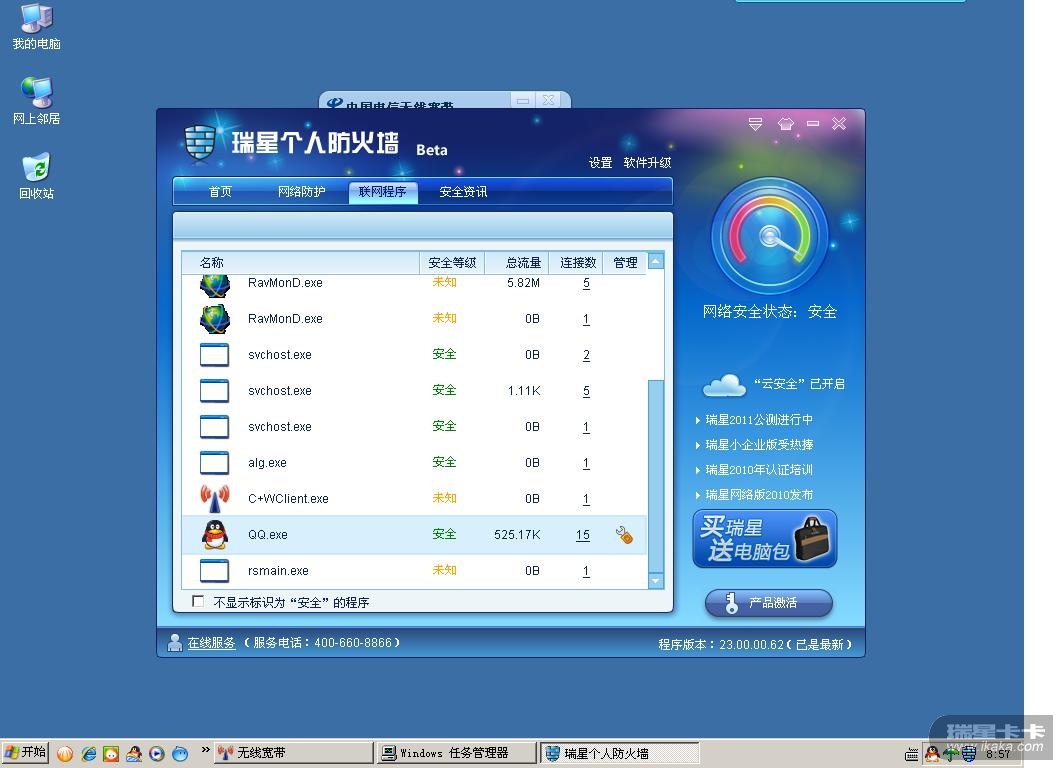Screen dimensions: 1064x768
Task: Click the program list vertical scrollbar thumb
Action: point(656,476)
